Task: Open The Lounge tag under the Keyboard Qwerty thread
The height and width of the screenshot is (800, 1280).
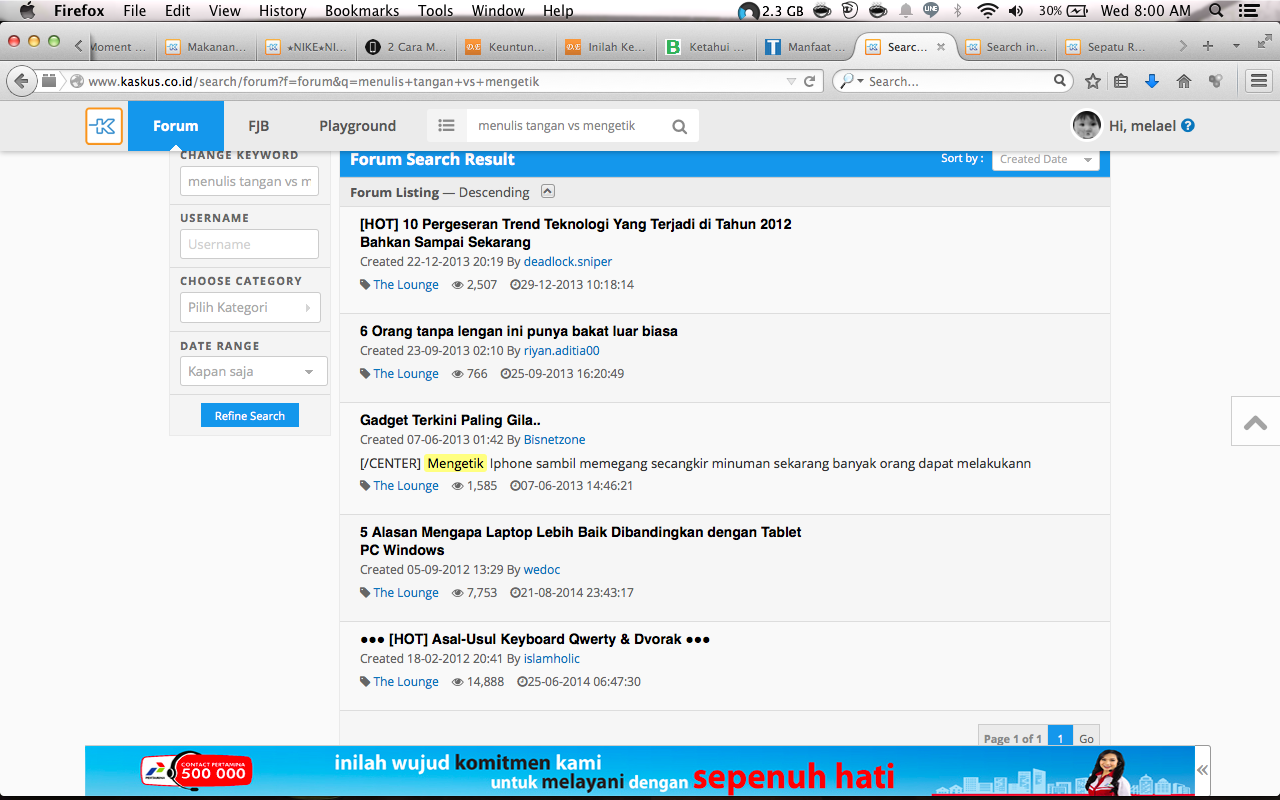Action: click(x=406, y=682)
